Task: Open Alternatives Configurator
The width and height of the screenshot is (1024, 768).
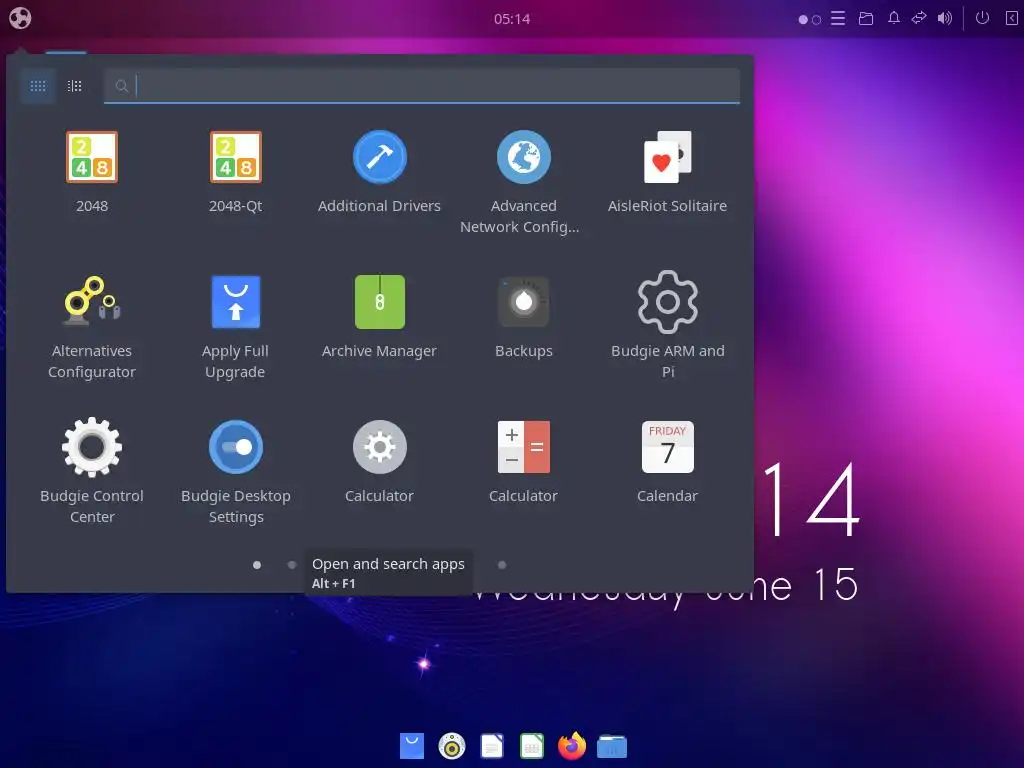Action: (x=91, y=327)
